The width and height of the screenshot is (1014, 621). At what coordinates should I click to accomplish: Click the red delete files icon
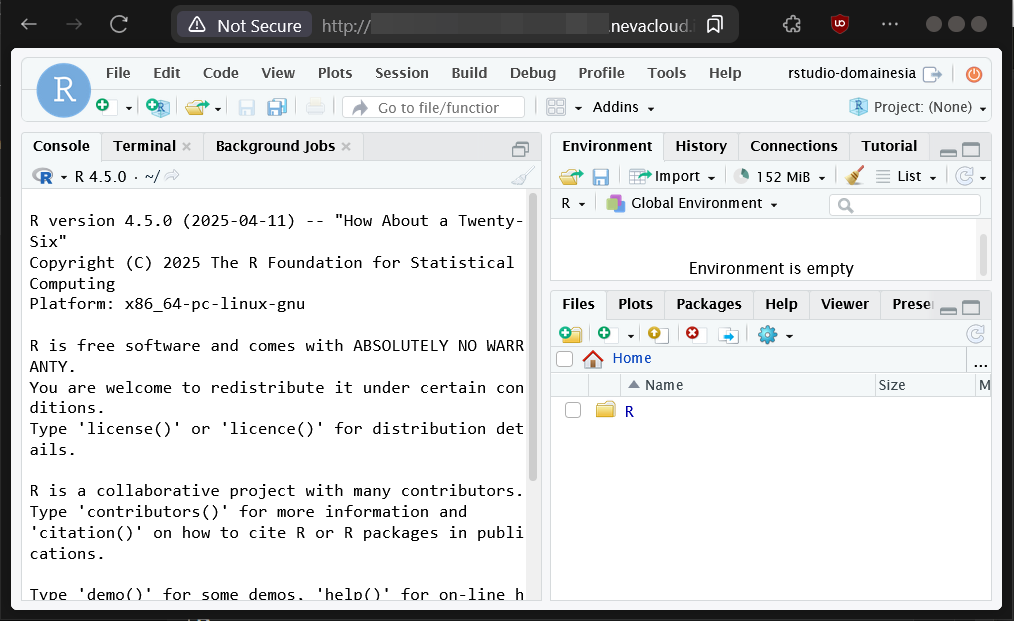pos(693,333)
